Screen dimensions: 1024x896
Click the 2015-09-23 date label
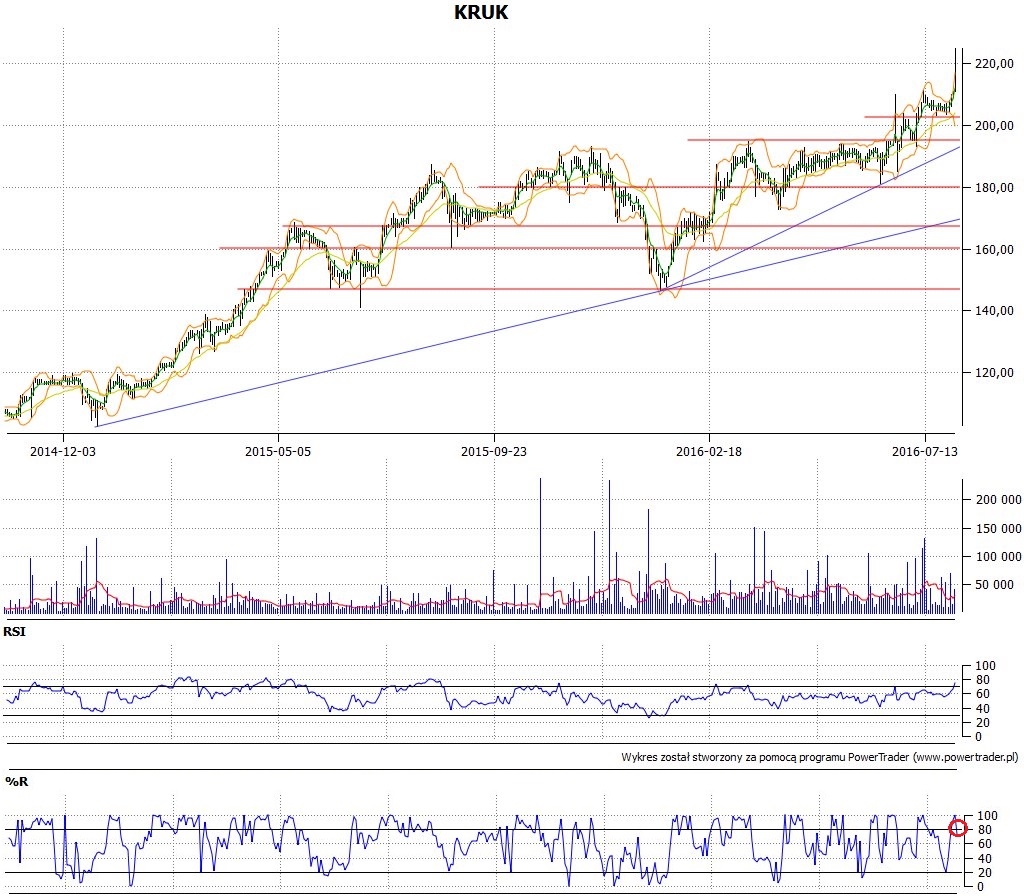(494, 451)
